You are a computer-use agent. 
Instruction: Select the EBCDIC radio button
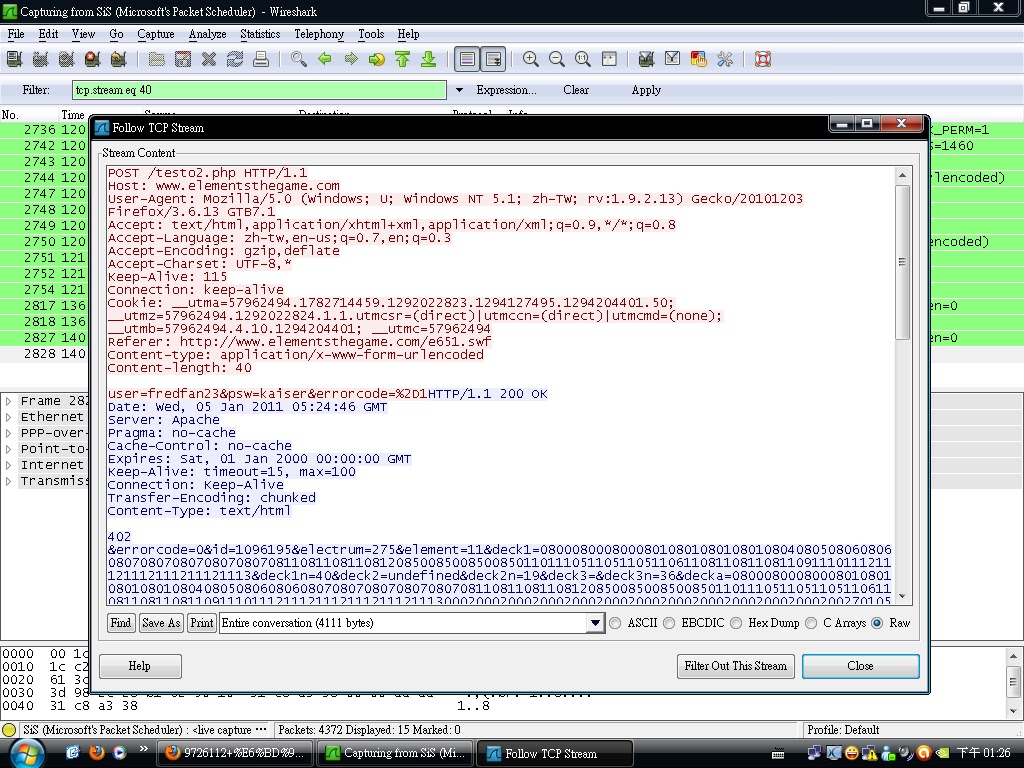point(669,623)
